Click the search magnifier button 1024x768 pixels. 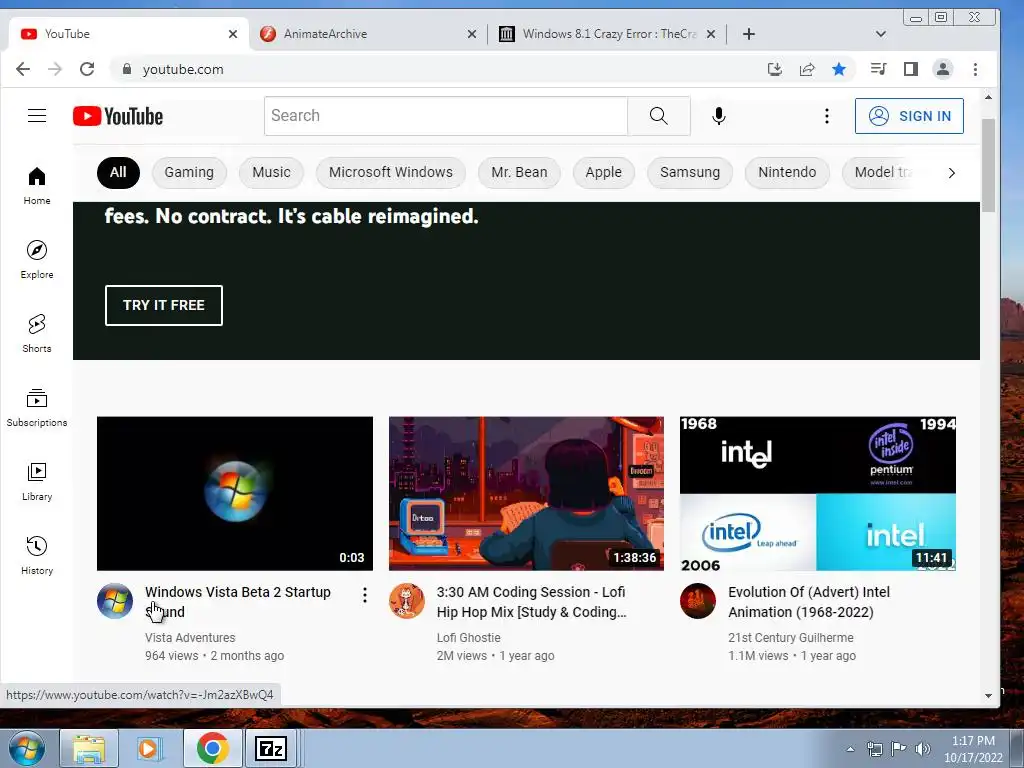click(x=658, y=116)
